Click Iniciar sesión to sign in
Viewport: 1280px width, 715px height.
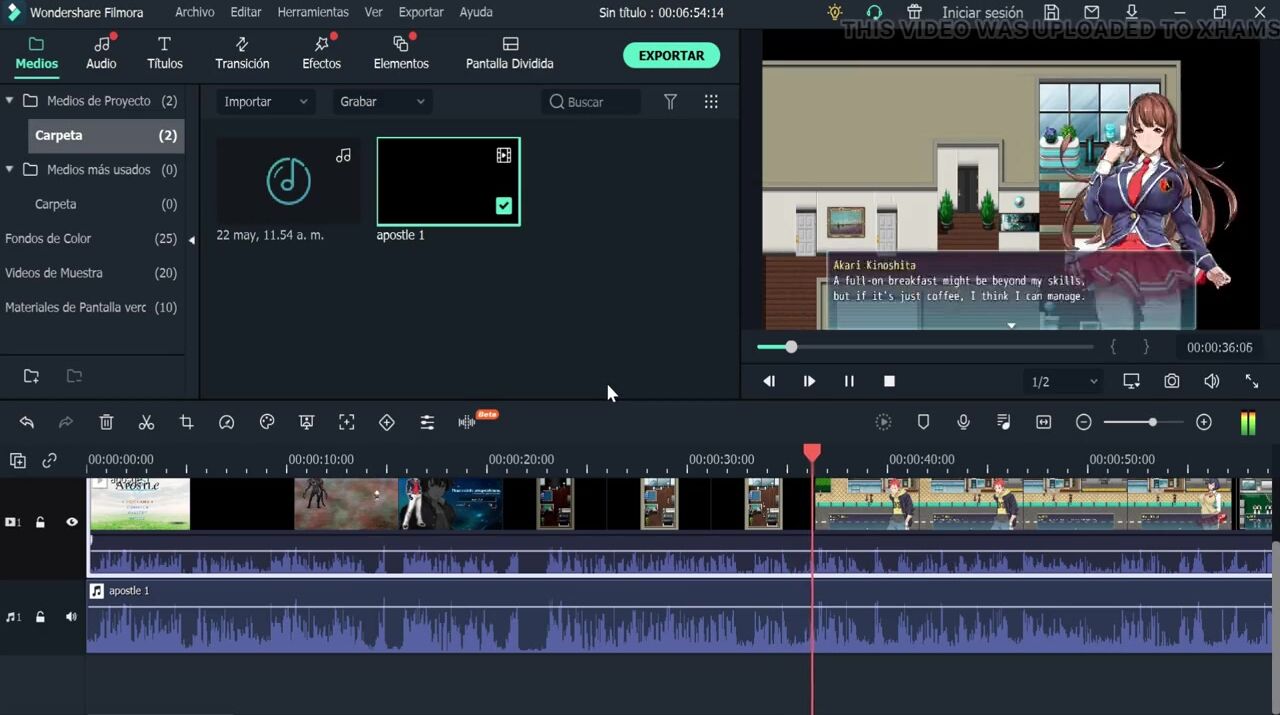(x=982, y=13)
